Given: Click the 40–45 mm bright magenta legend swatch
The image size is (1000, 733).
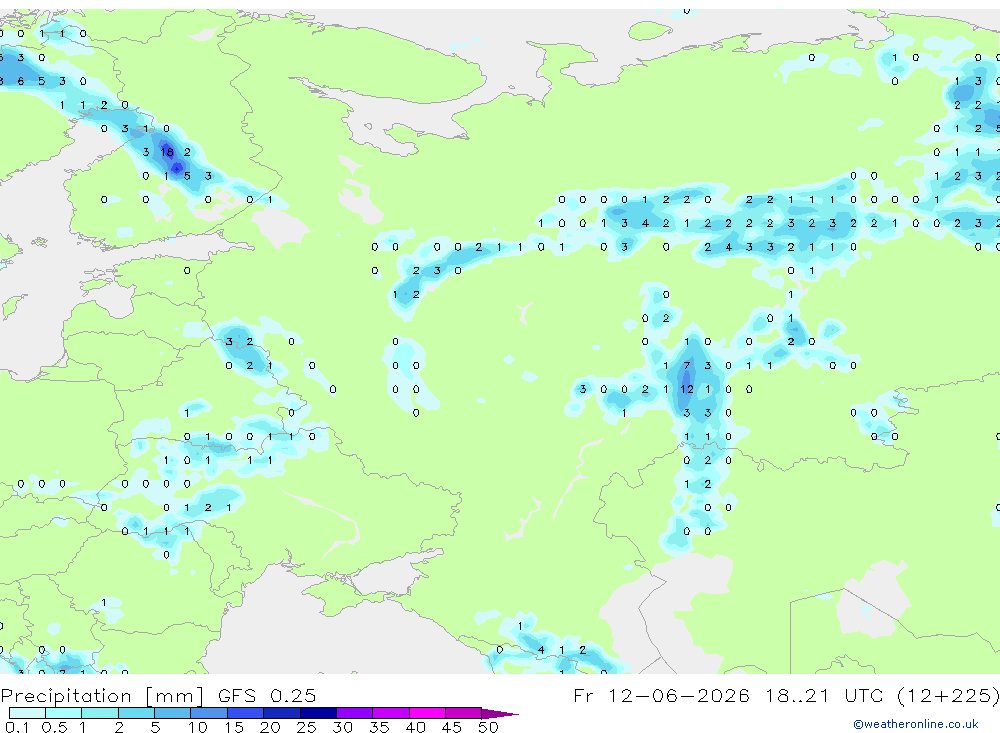Looking at the screenshot, I should [427, 713].
